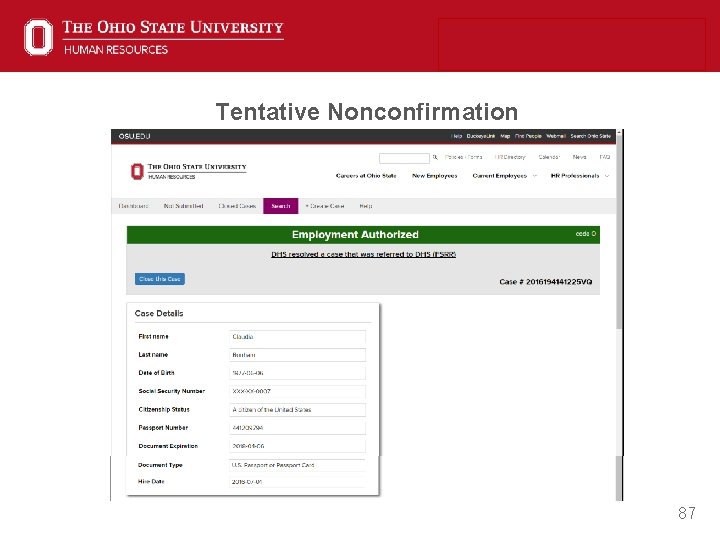
Task: Select the purple Search tab
Action: (x=281, y=206)
